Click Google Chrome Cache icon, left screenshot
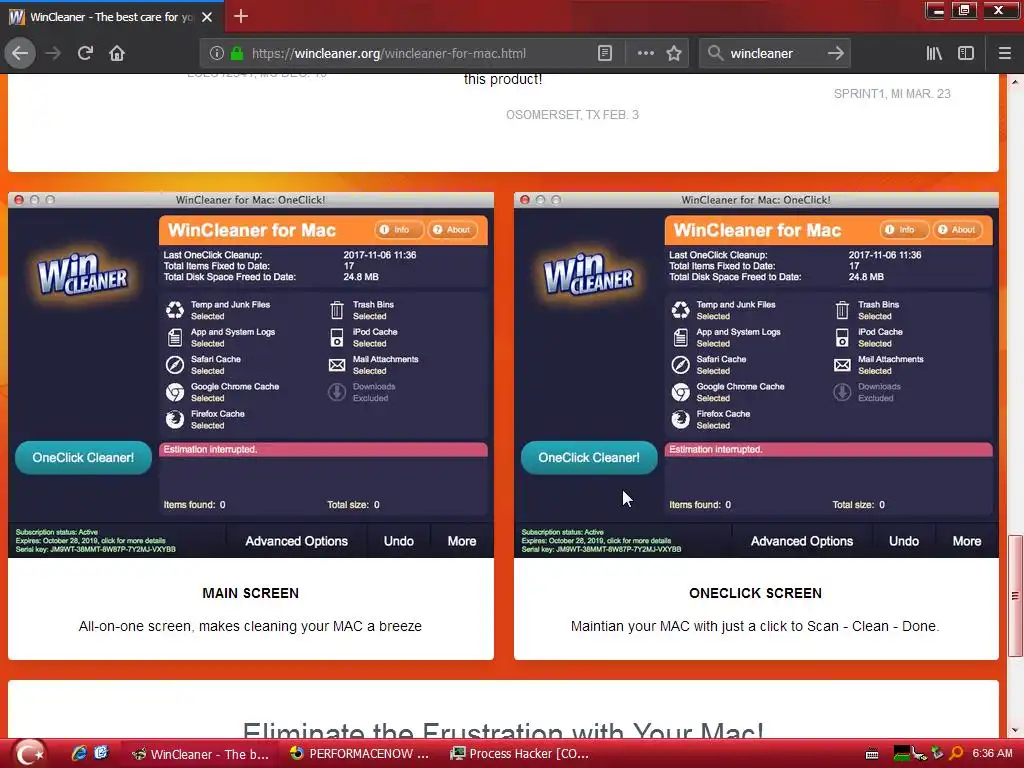The width and height of the screenshot is (1024, 768). pyautogui.click(x=174, y=392)
